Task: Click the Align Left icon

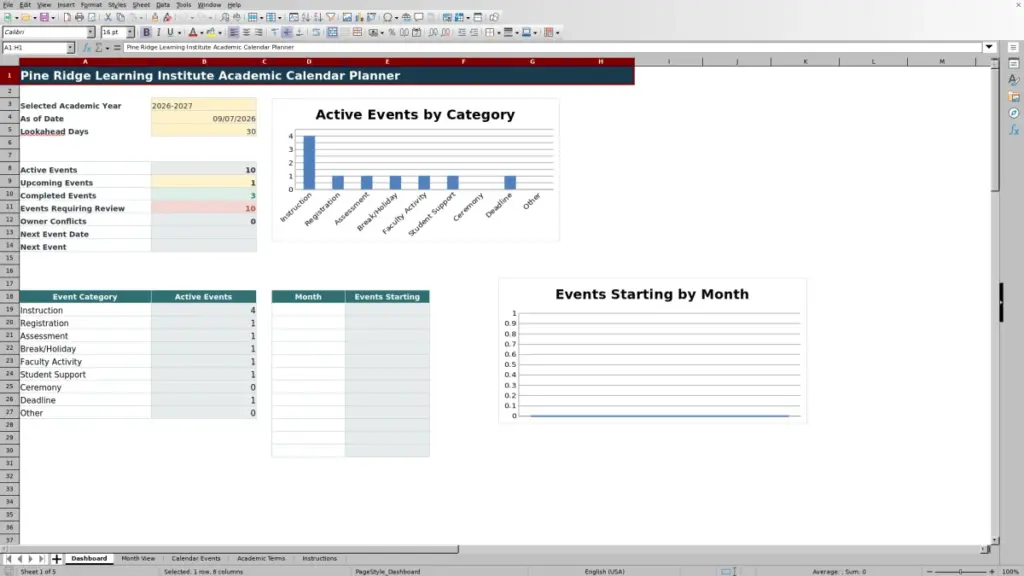Action: point(234,32)
